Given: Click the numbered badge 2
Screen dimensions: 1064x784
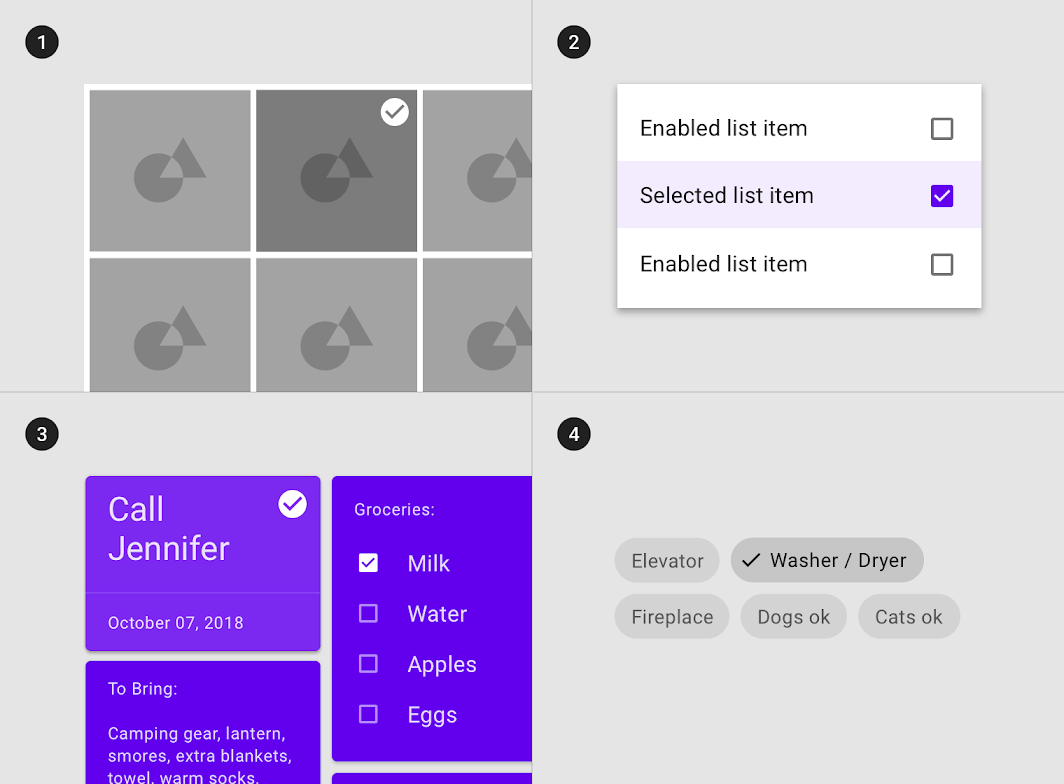Looking at the screenshot, I should point(574,42).
